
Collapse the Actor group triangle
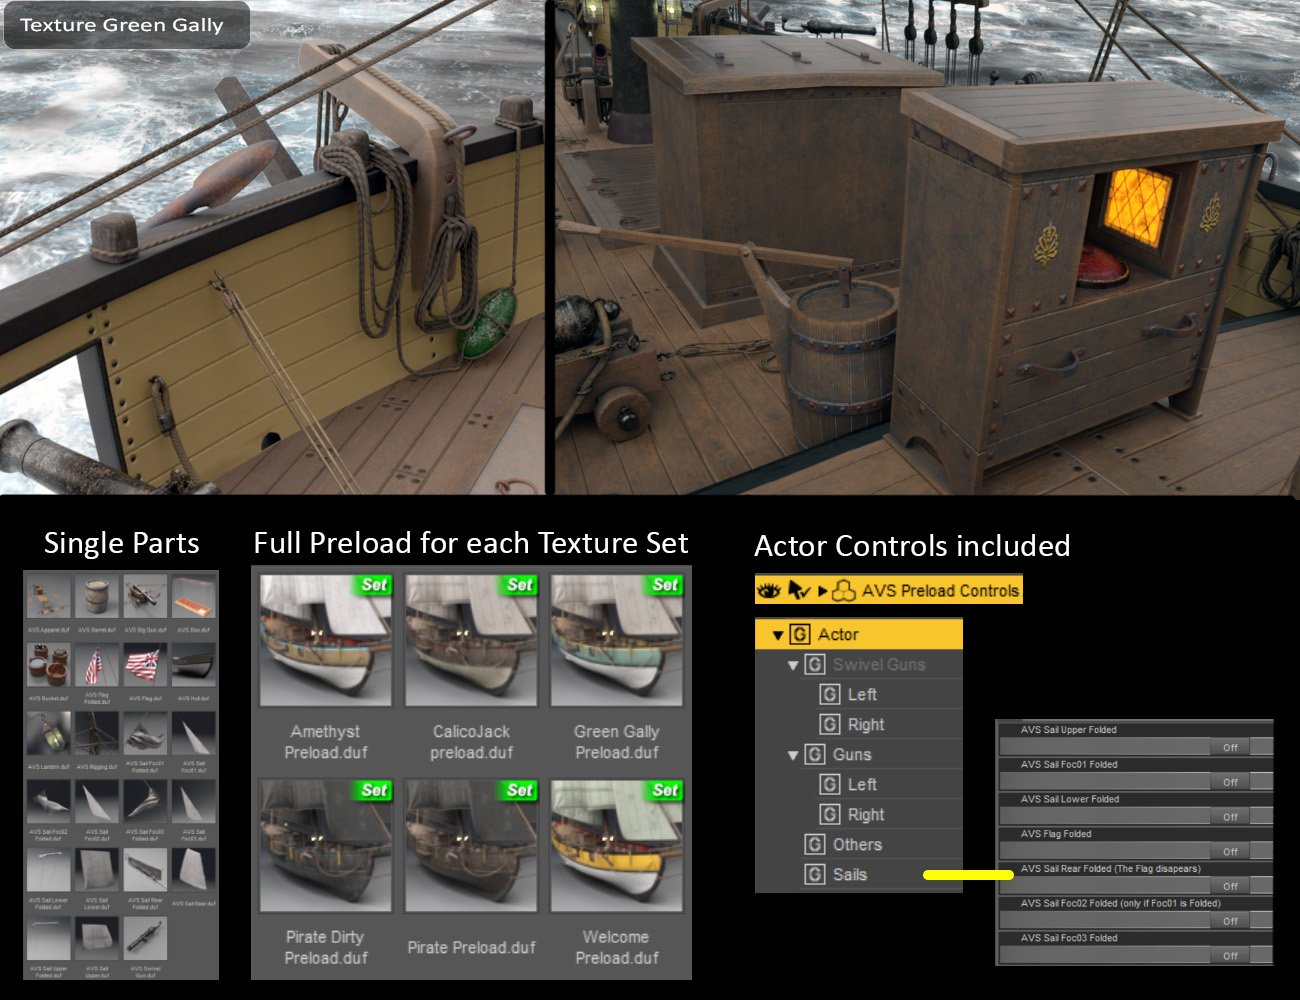pos(777,635)
